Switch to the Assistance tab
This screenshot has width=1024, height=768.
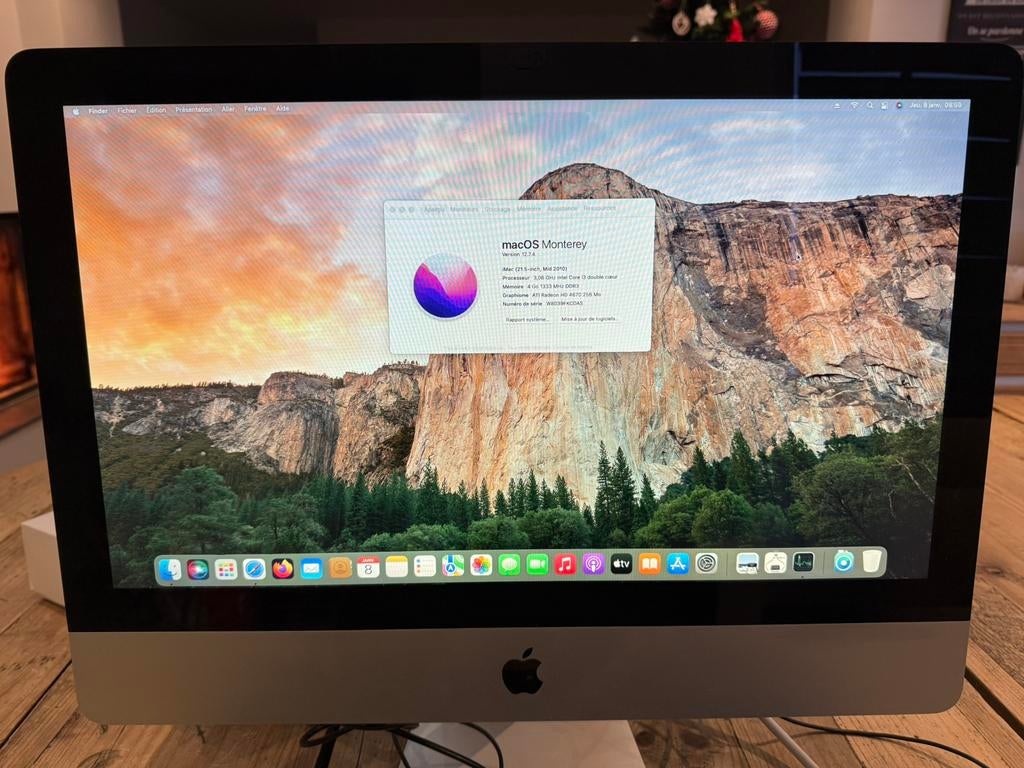tap(562, 208)
